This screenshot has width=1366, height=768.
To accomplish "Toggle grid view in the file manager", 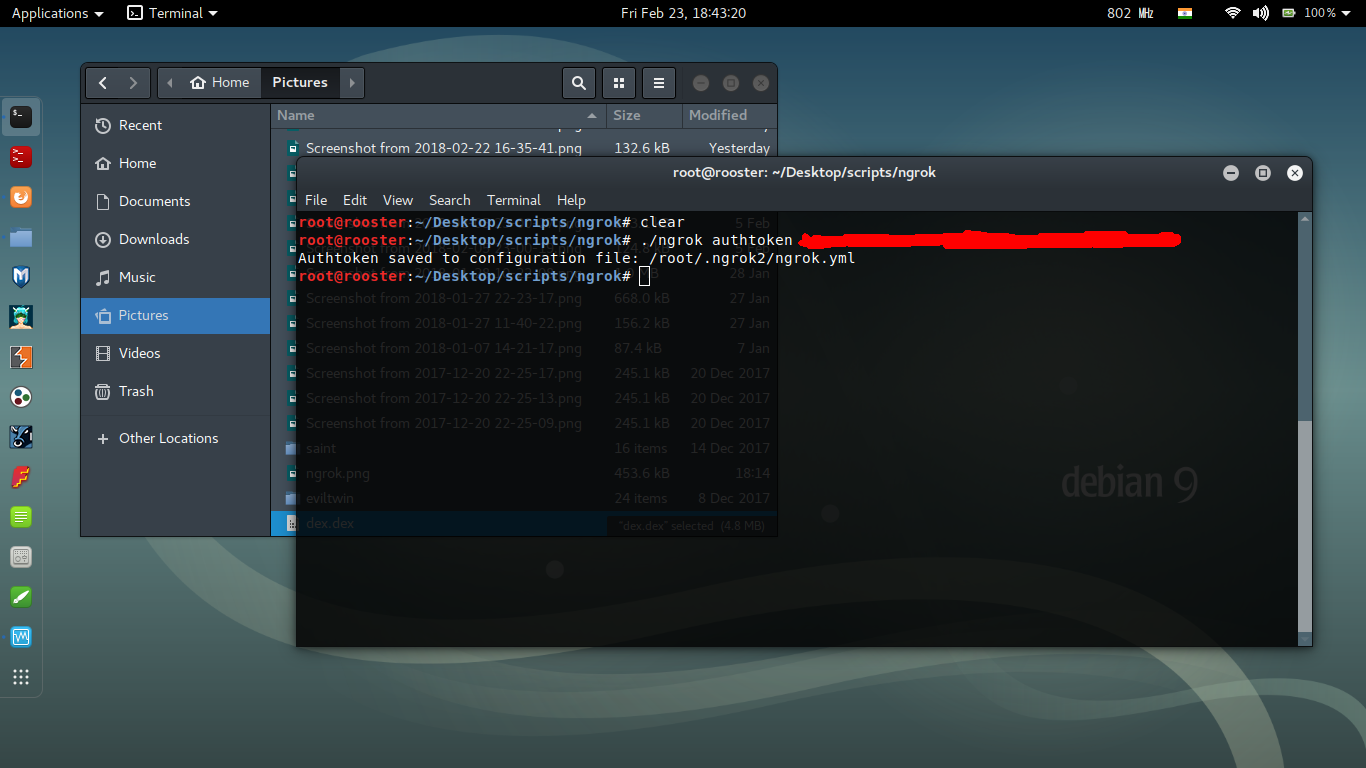I will 618,83.
